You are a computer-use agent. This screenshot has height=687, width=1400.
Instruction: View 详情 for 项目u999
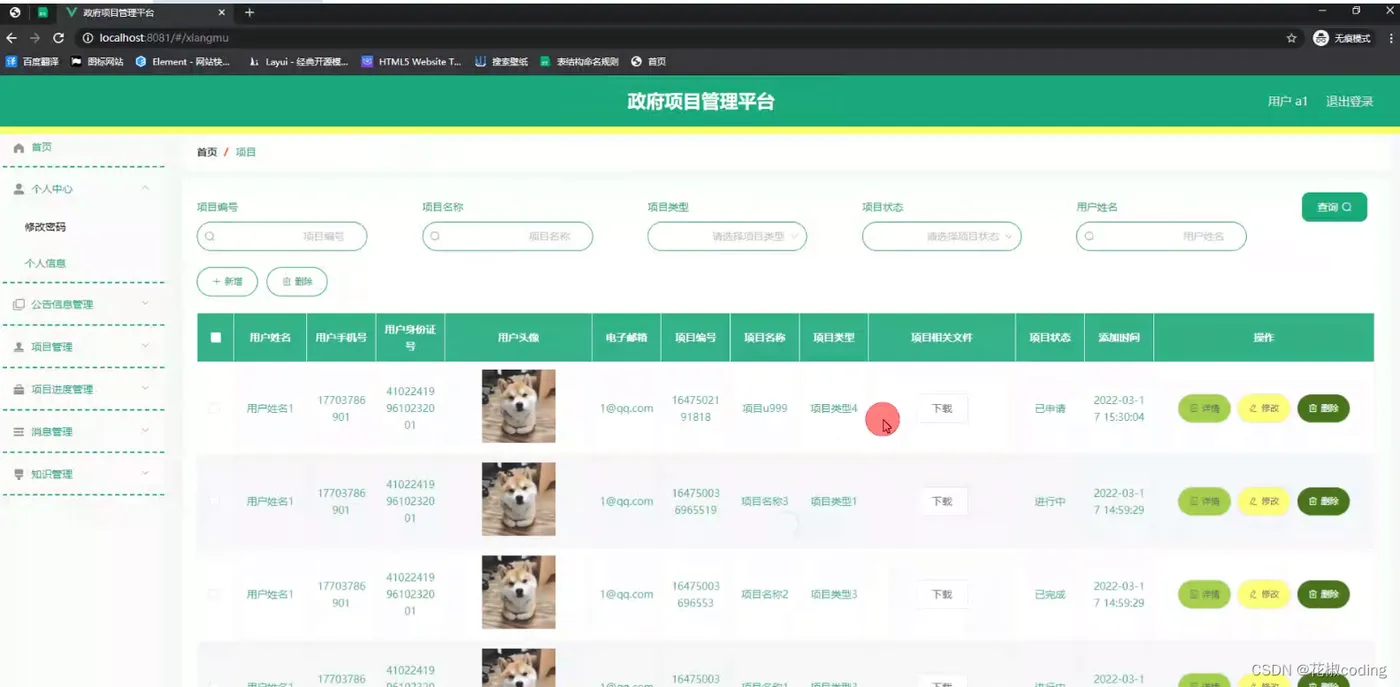tap(1204, 408)
